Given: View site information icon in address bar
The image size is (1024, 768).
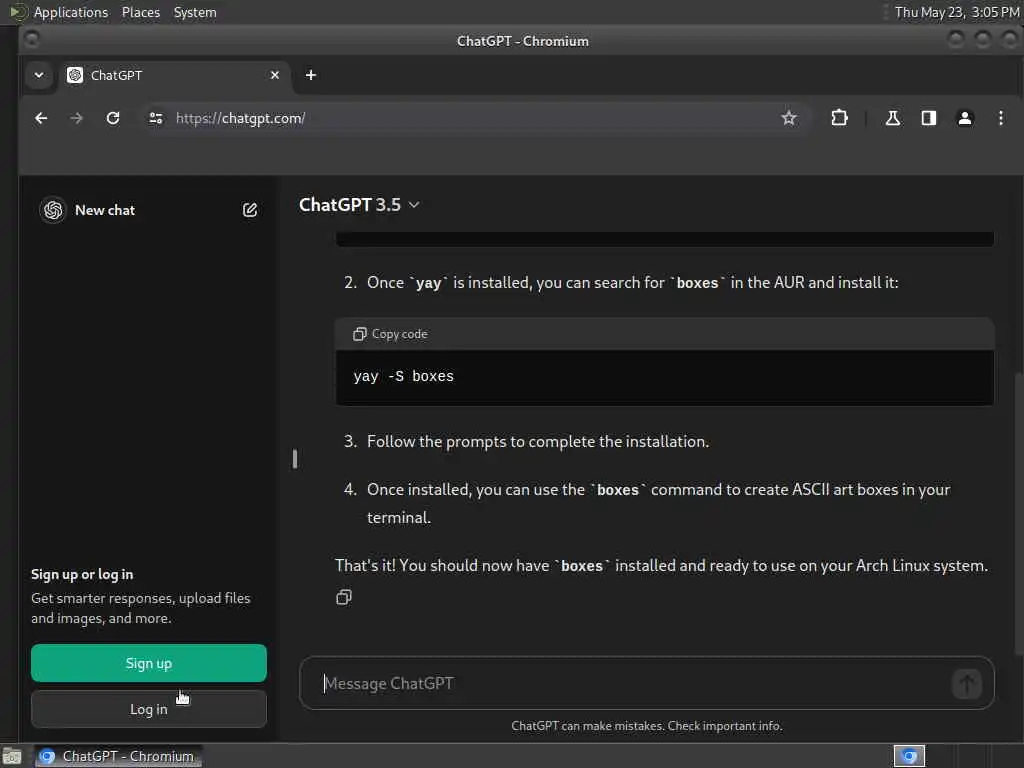Looking at the screenshot, I should (155, 118).
